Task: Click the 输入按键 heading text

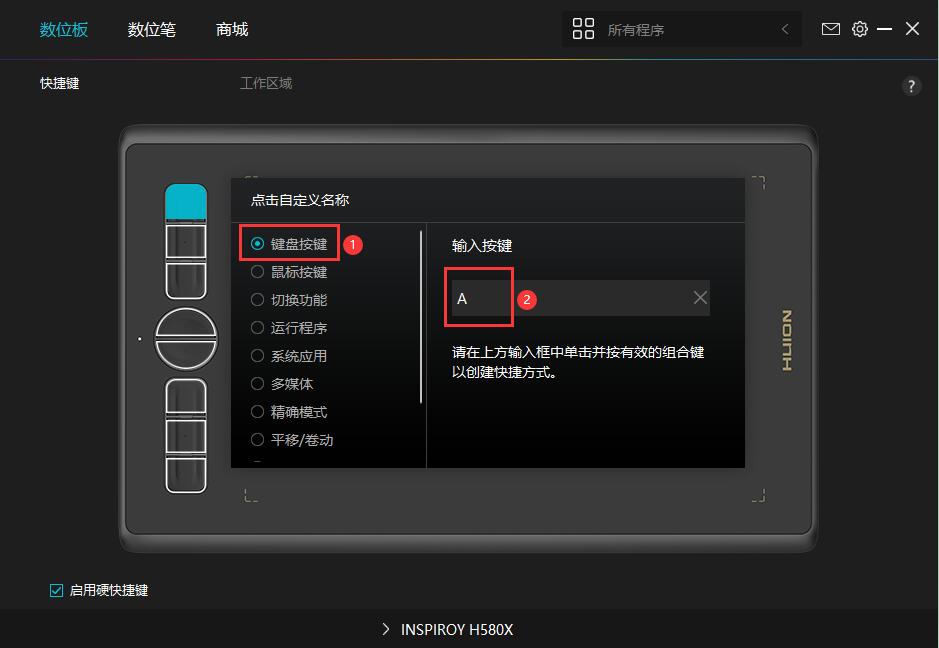Action: point(481,246)
